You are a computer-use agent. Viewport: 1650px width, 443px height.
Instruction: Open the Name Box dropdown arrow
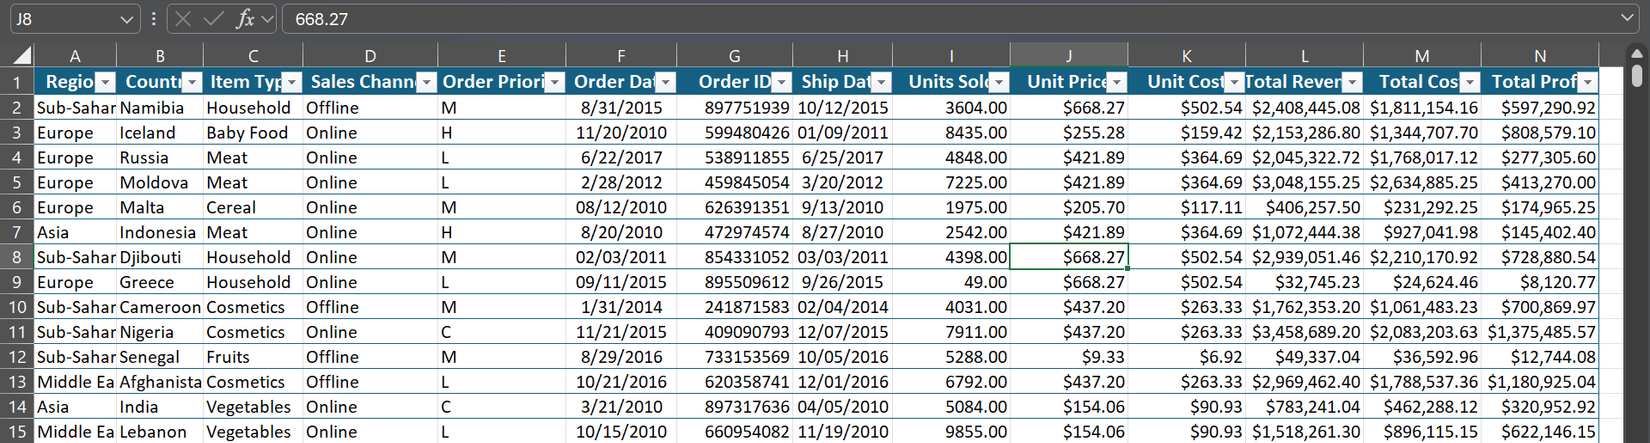click(127, 19)
